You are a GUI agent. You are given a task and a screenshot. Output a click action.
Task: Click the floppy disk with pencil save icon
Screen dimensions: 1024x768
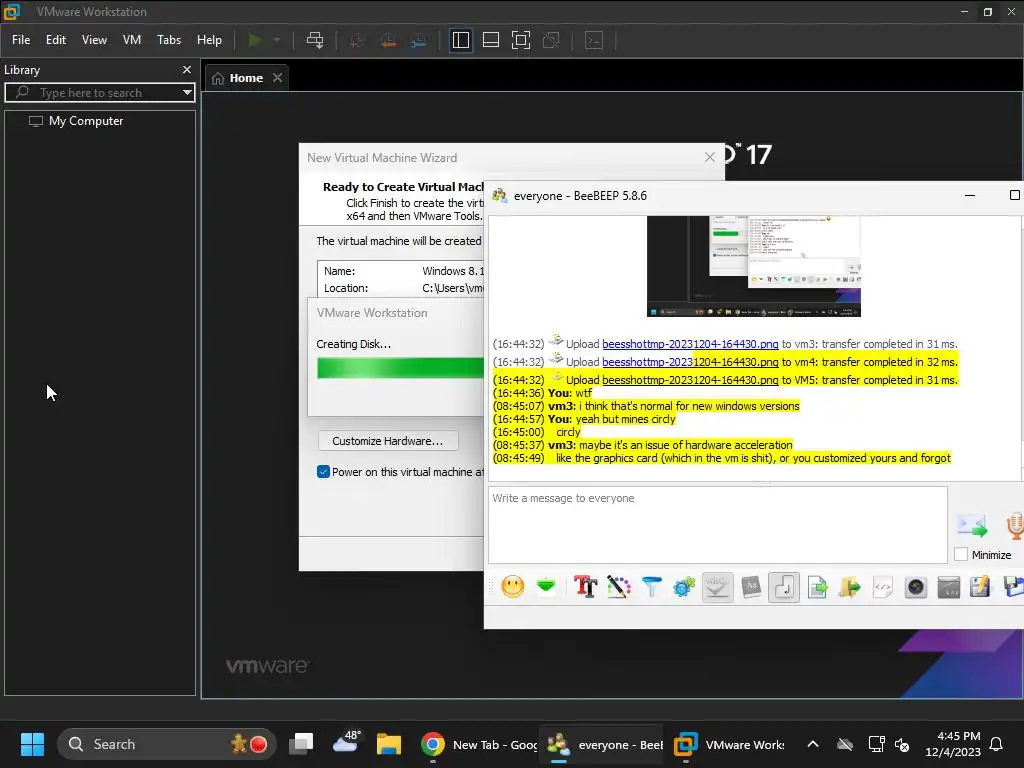[x=980, y=586]
